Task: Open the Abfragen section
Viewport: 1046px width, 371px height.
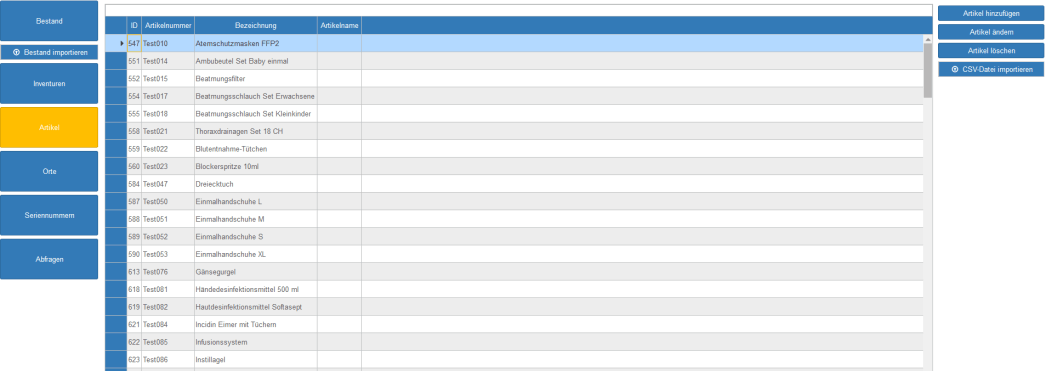Action: pos(49,259)
